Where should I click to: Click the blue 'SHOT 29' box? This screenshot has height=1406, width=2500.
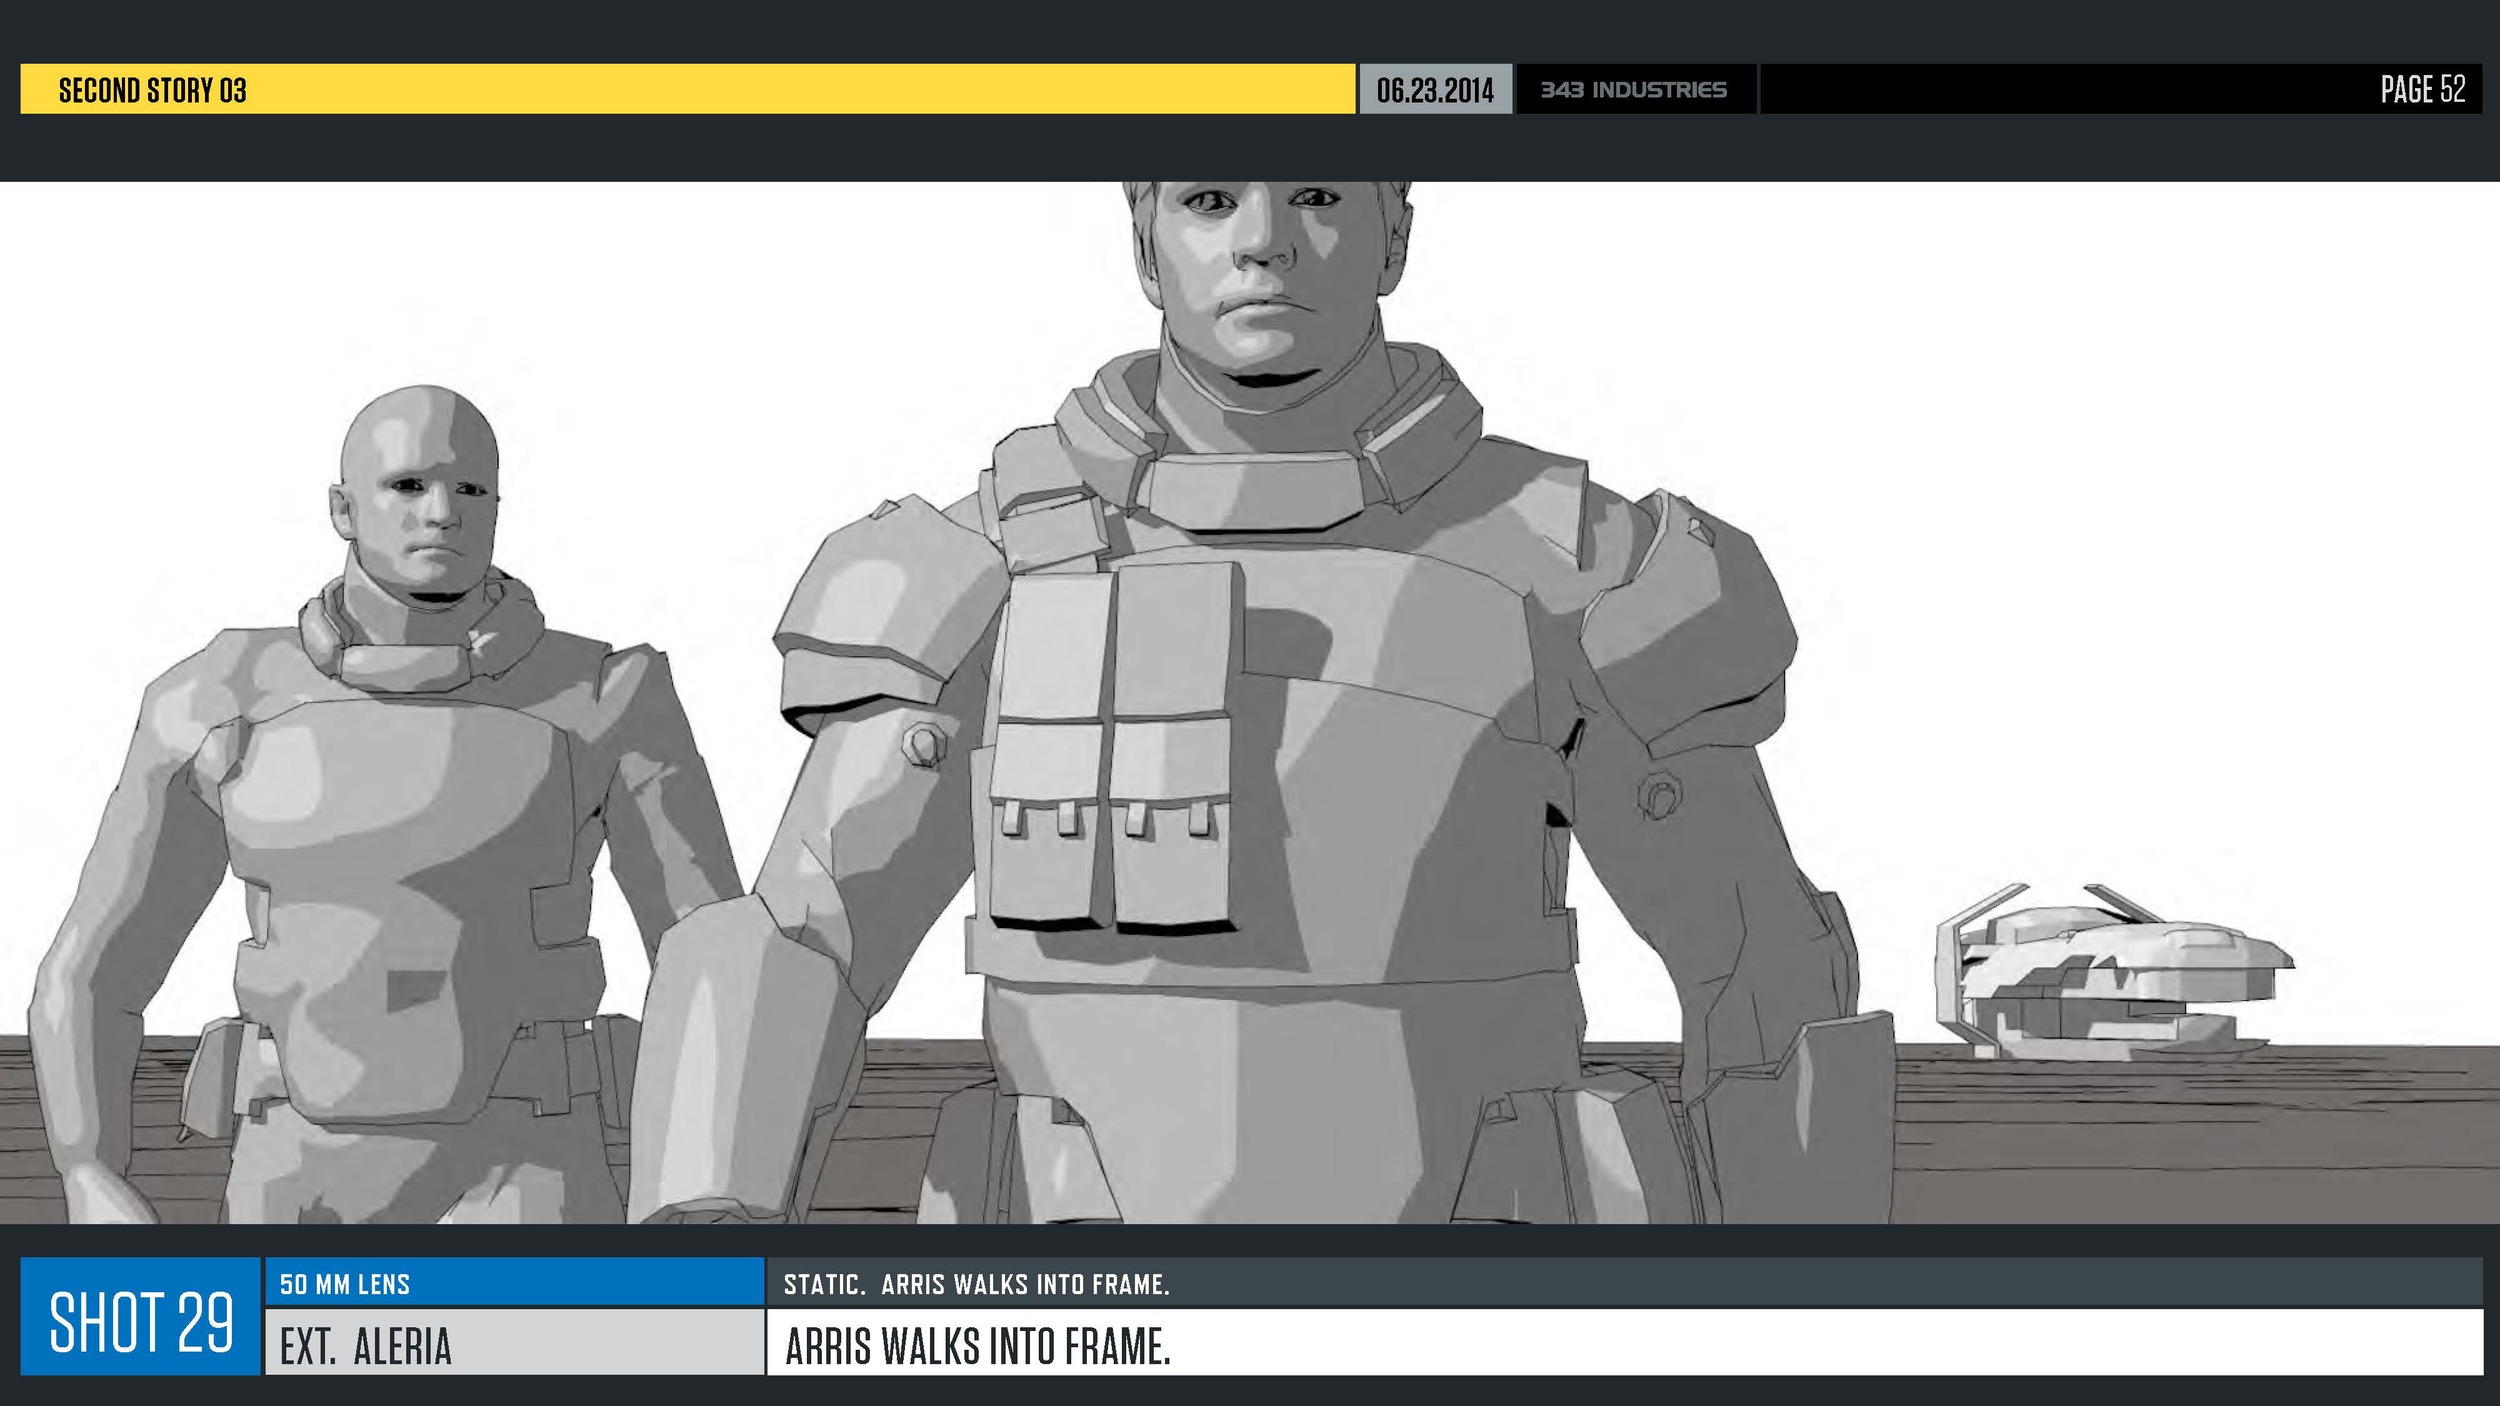point(140,1316)
